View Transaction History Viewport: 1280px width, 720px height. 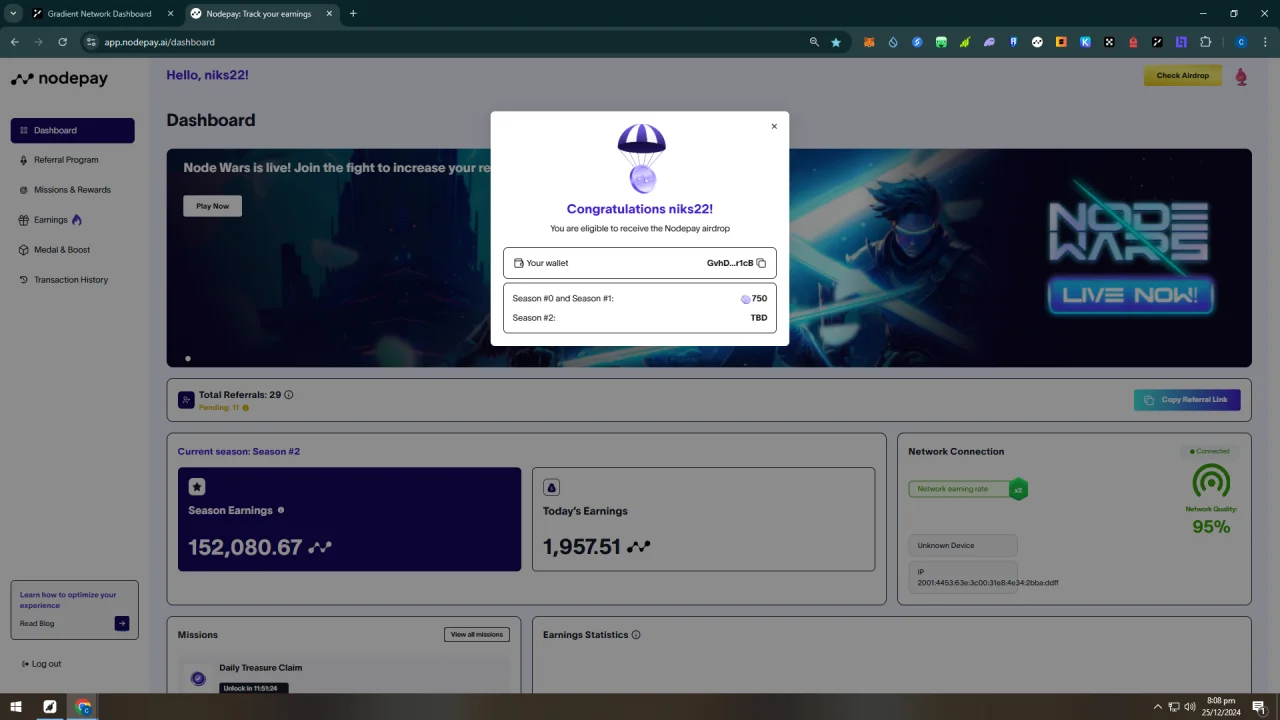72,280
